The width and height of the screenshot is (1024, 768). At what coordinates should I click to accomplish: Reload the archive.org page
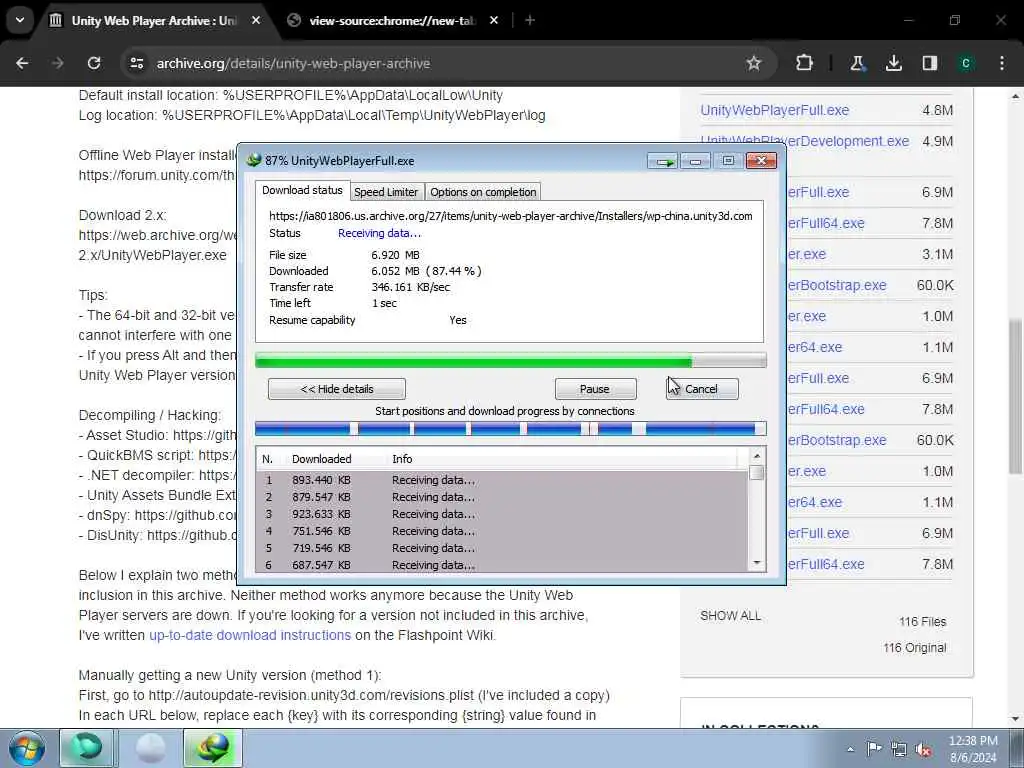94,63
